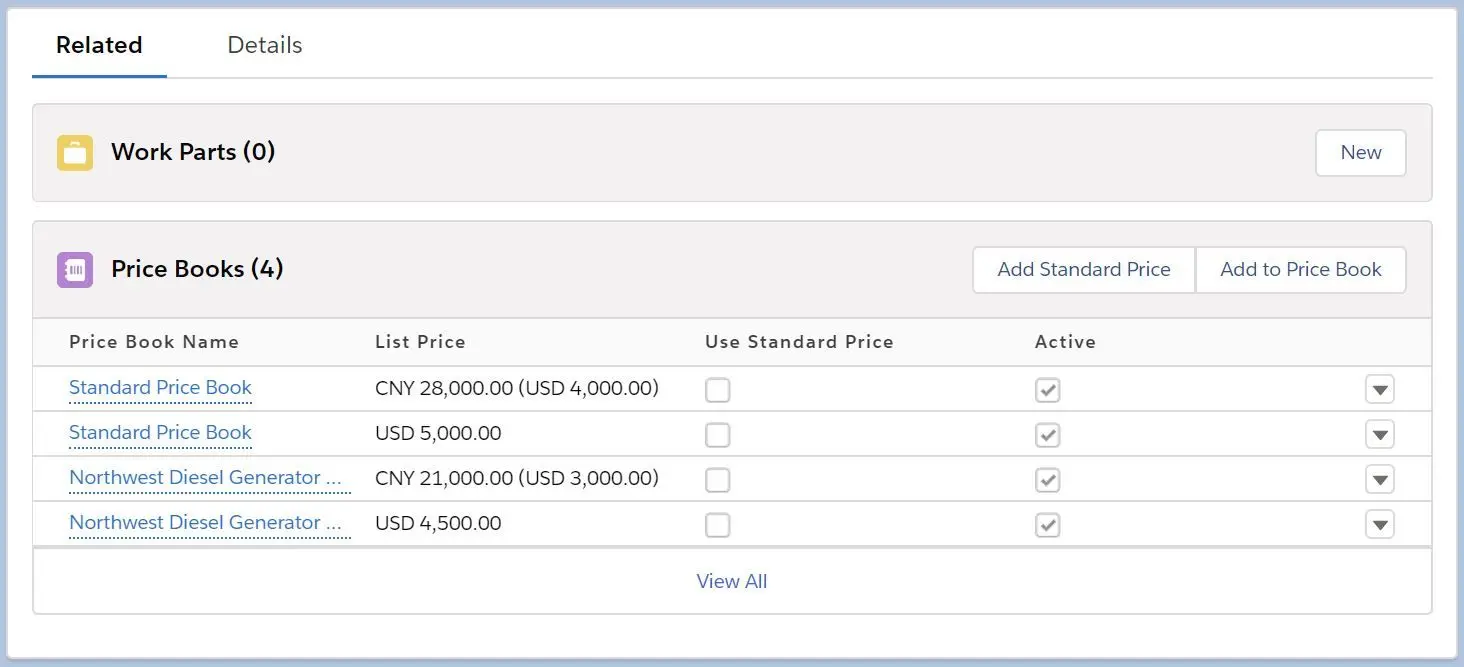Open row actions dropdown for CNY 28,000.00 row
Viewport: 1464px width, 667px height.
click(1380, 390)
